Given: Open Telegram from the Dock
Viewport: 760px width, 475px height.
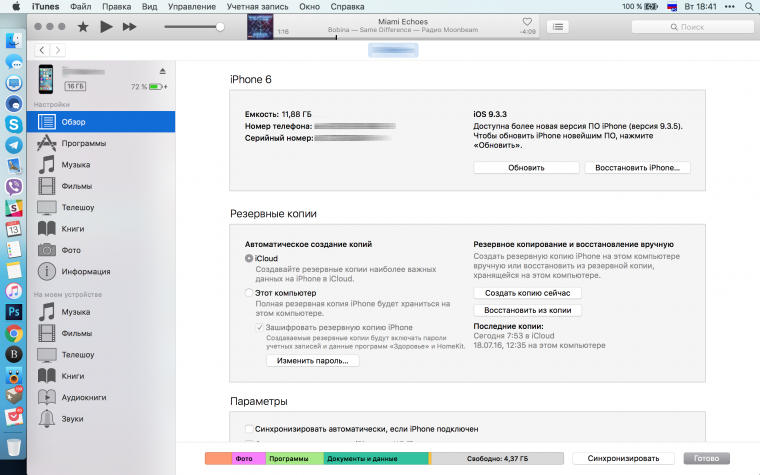Looking at the screenshot, I should coord(14,145).
